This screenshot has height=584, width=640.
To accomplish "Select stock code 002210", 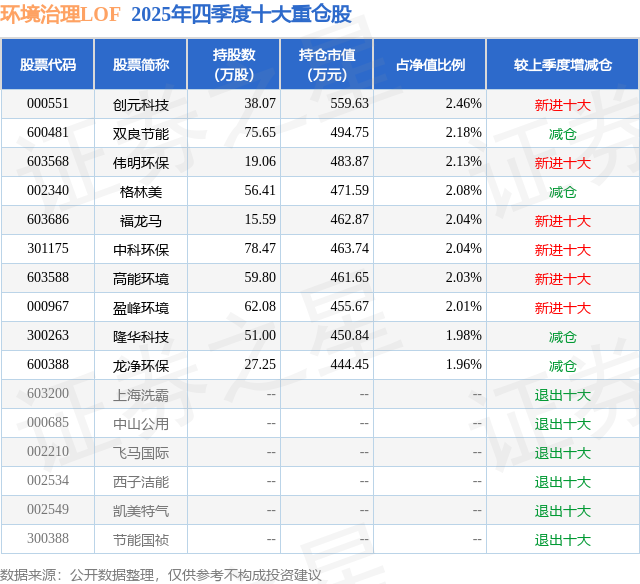I will [48, 451].
